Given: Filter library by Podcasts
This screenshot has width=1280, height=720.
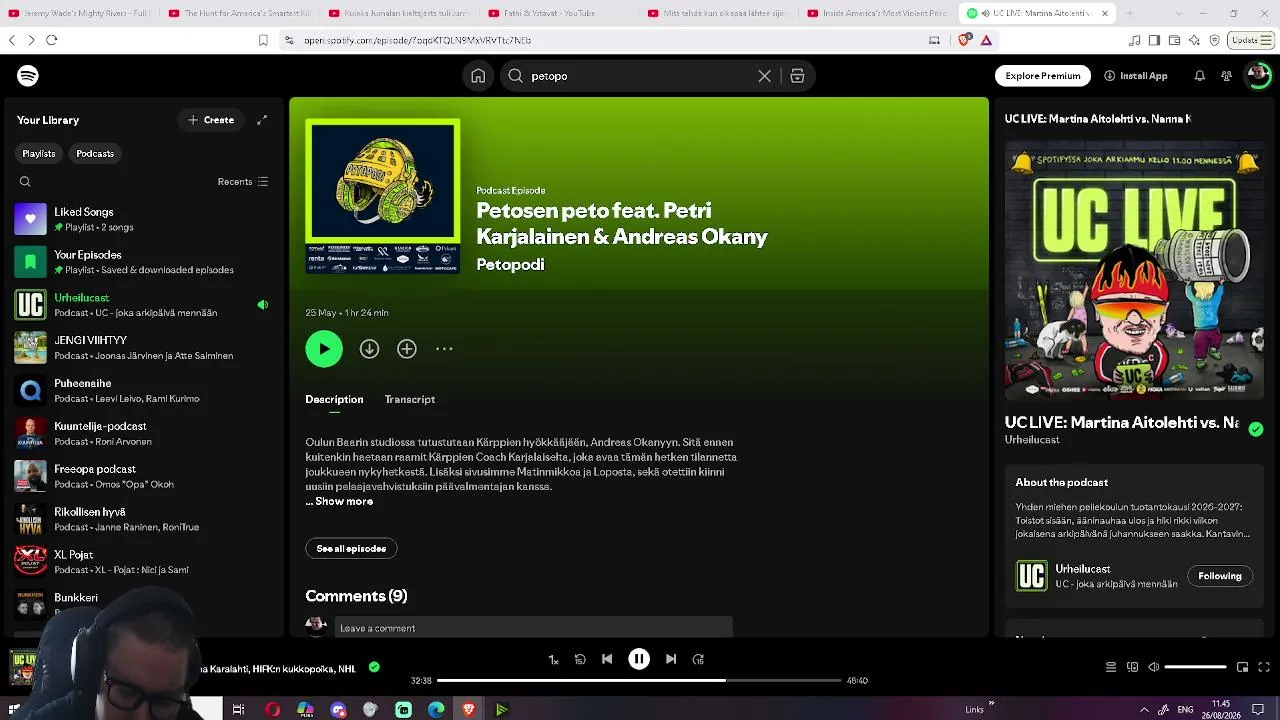Looking at the screenshot, I should [95, 154].
